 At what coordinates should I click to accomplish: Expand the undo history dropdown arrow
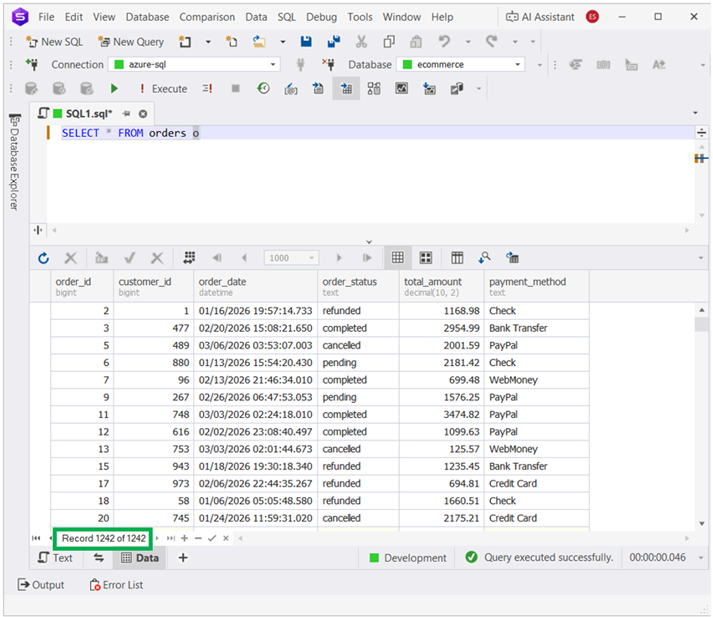click(x=468, y=42)
